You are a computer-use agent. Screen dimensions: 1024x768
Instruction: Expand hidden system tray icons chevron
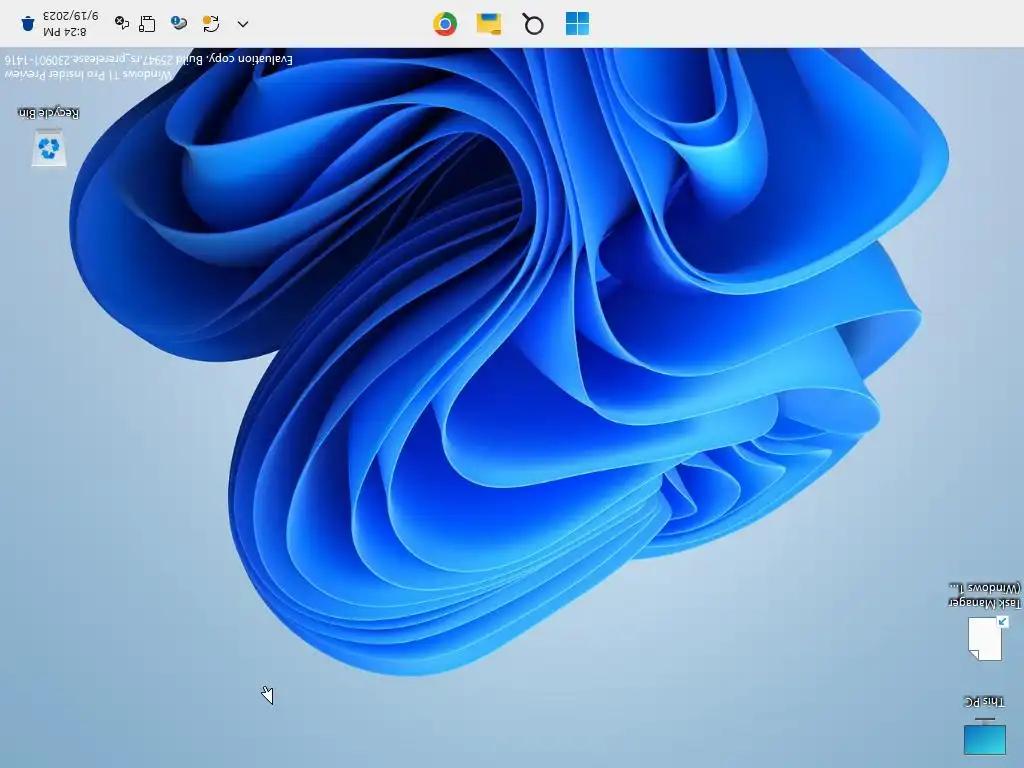pyautogui.click(x=243, y=24)
